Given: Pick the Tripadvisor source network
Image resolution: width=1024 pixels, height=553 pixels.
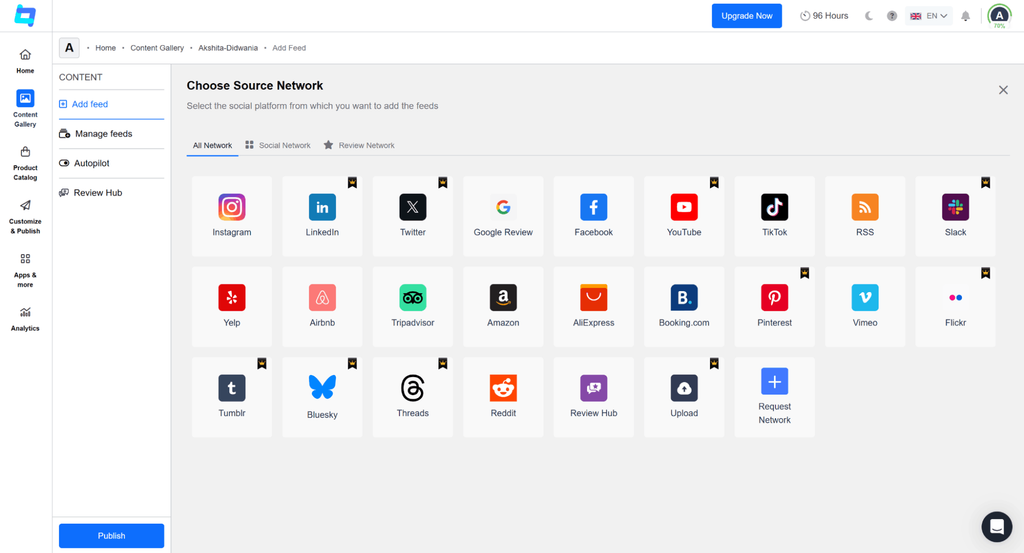Looking at the screenshot, I should click(413, 307).
